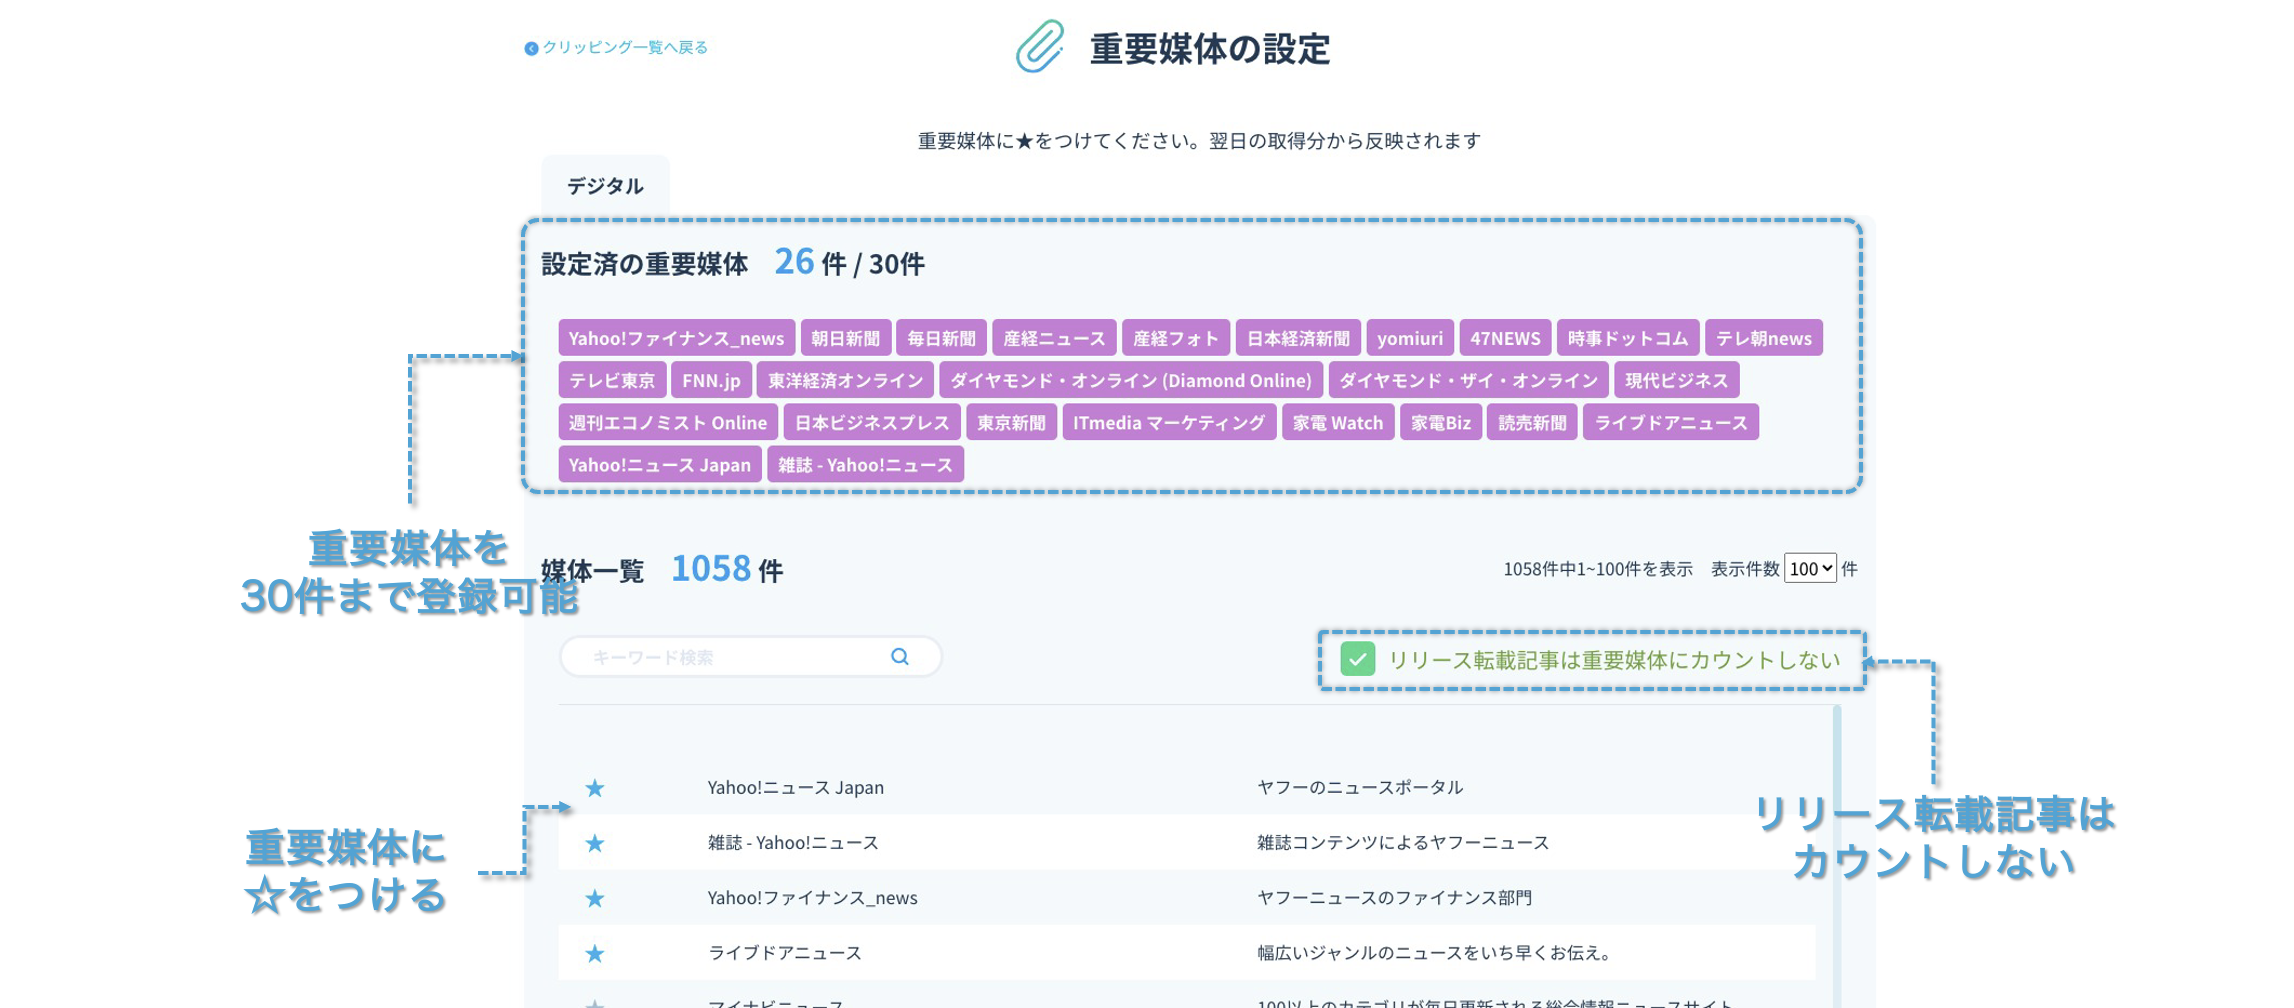This screenshot has width=2294, height=1008.
Task: Uncheck リリース転載記事は重要媒体にカウントしない checkbox
Action: point(1357,660)
